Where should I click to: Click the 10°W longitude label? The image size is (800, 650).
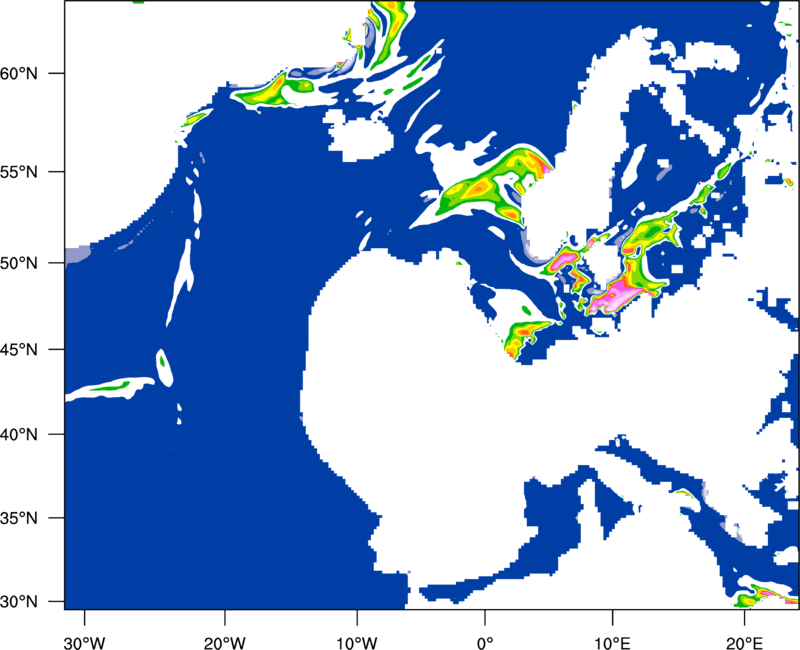click(357, 643)
